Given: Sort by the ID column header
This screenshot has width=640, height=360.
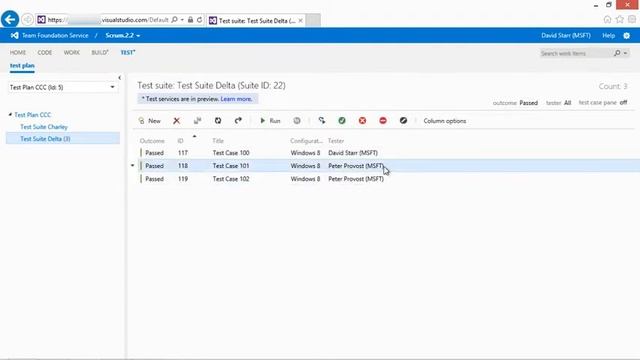Looking at the screenshot, I should tap(180, 141).
